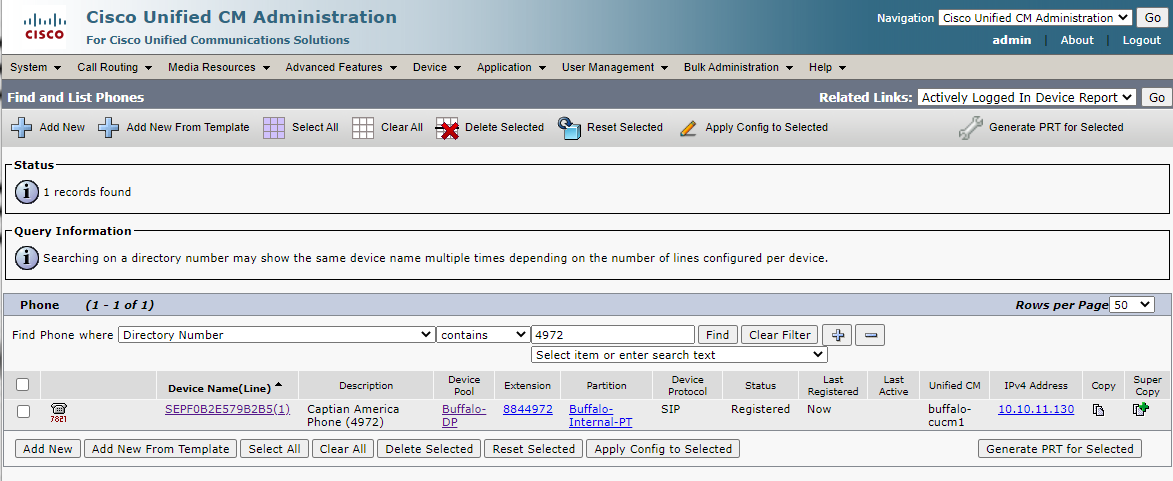Image resolution: width=1173 pixels, height=481 pixels.
Task: Click the Status info icon
Action: (27, 192)
